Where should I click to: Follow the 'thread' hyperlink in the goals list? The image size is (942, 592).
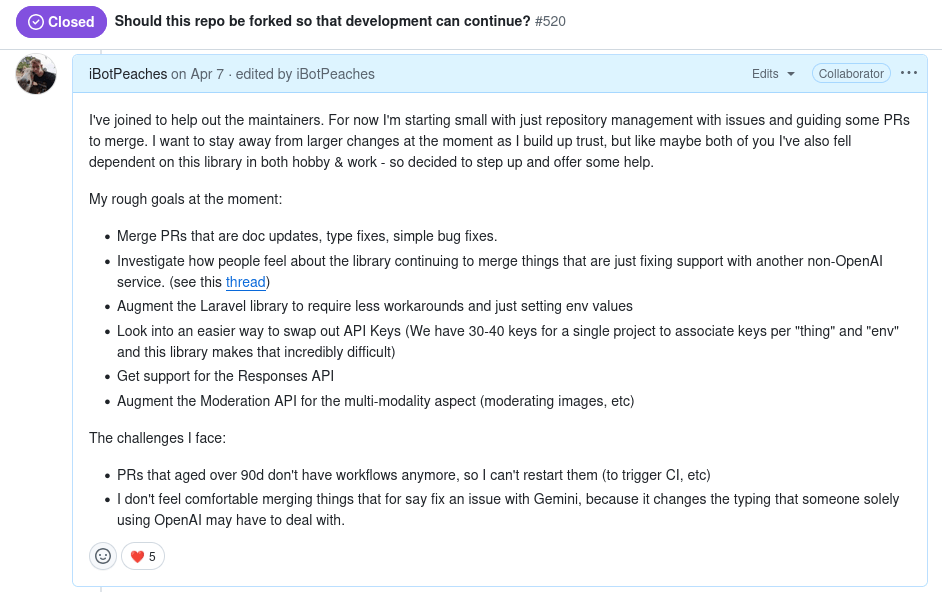coord(245,282)
